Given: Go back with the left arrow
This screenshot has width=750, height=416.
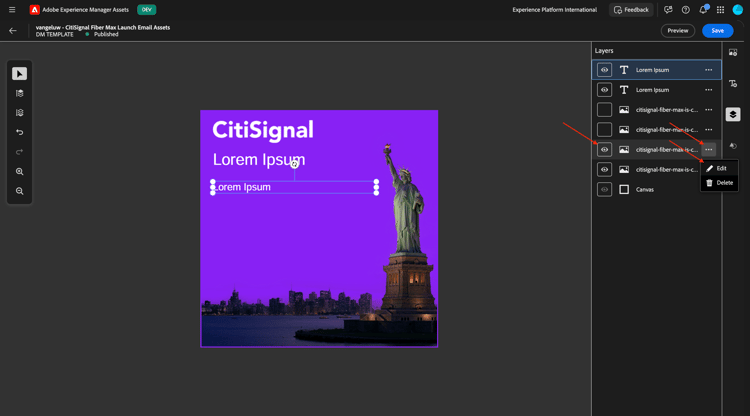Looking at the screenshot, I should [x=13, y=31].
